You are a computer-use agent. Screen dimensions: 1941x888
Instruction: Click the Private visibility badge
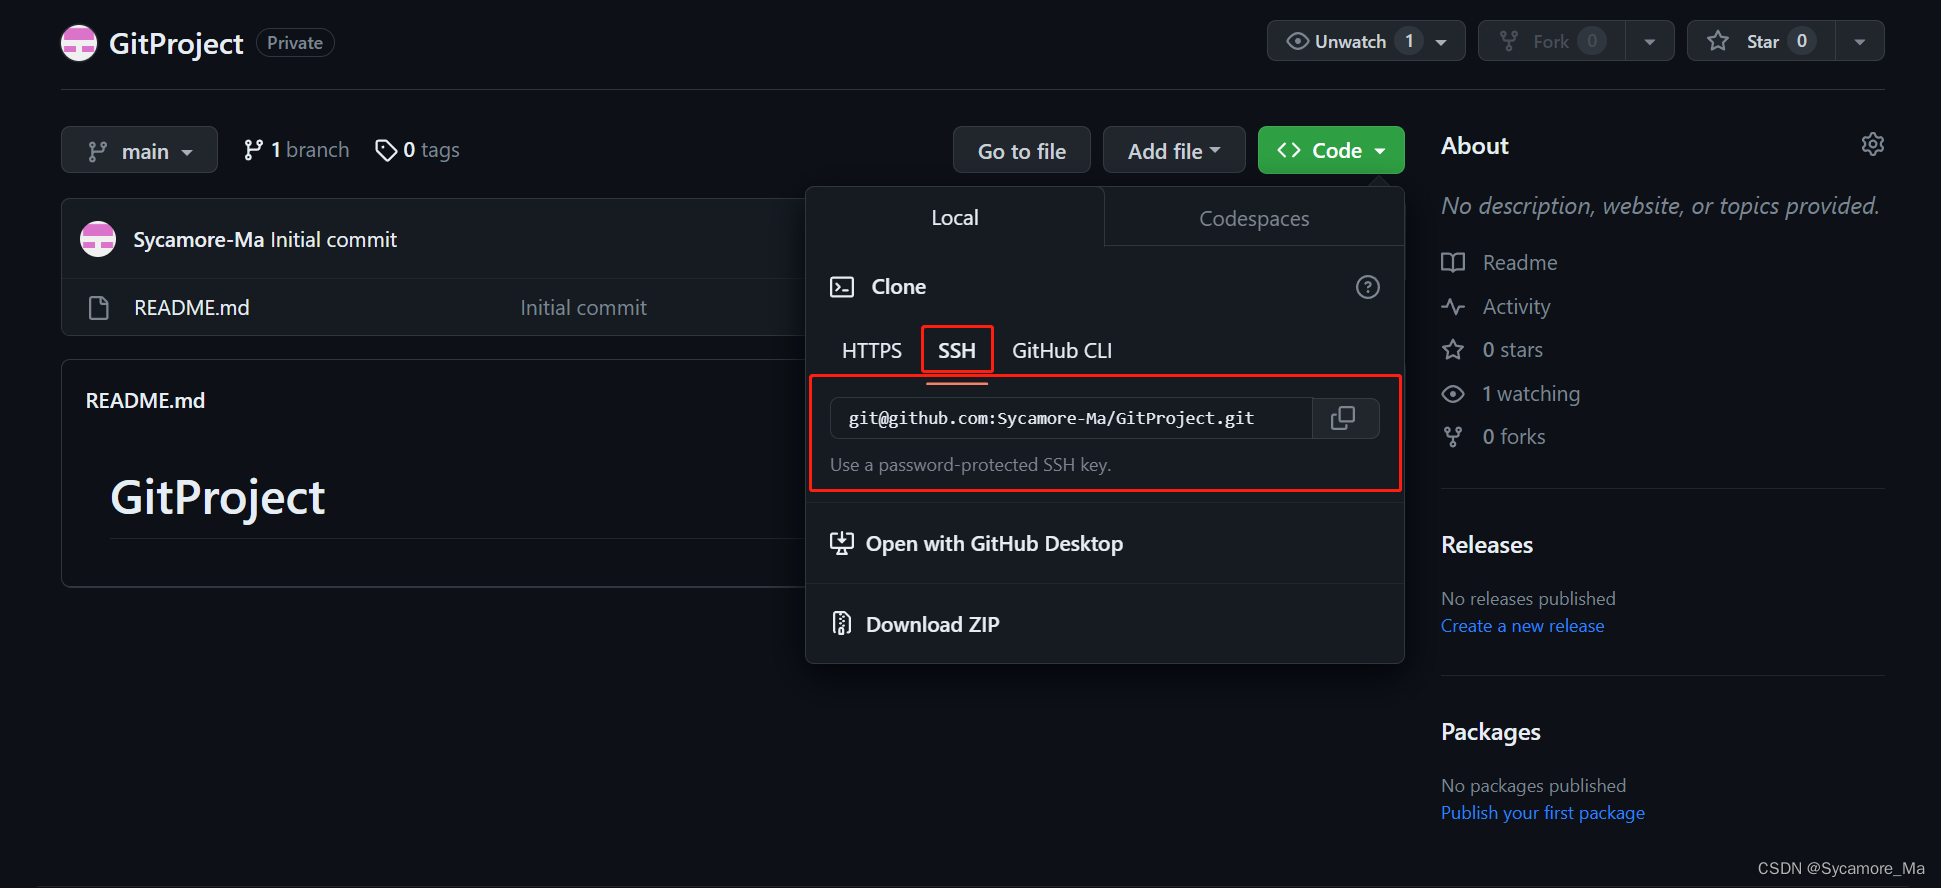[295, 43]
